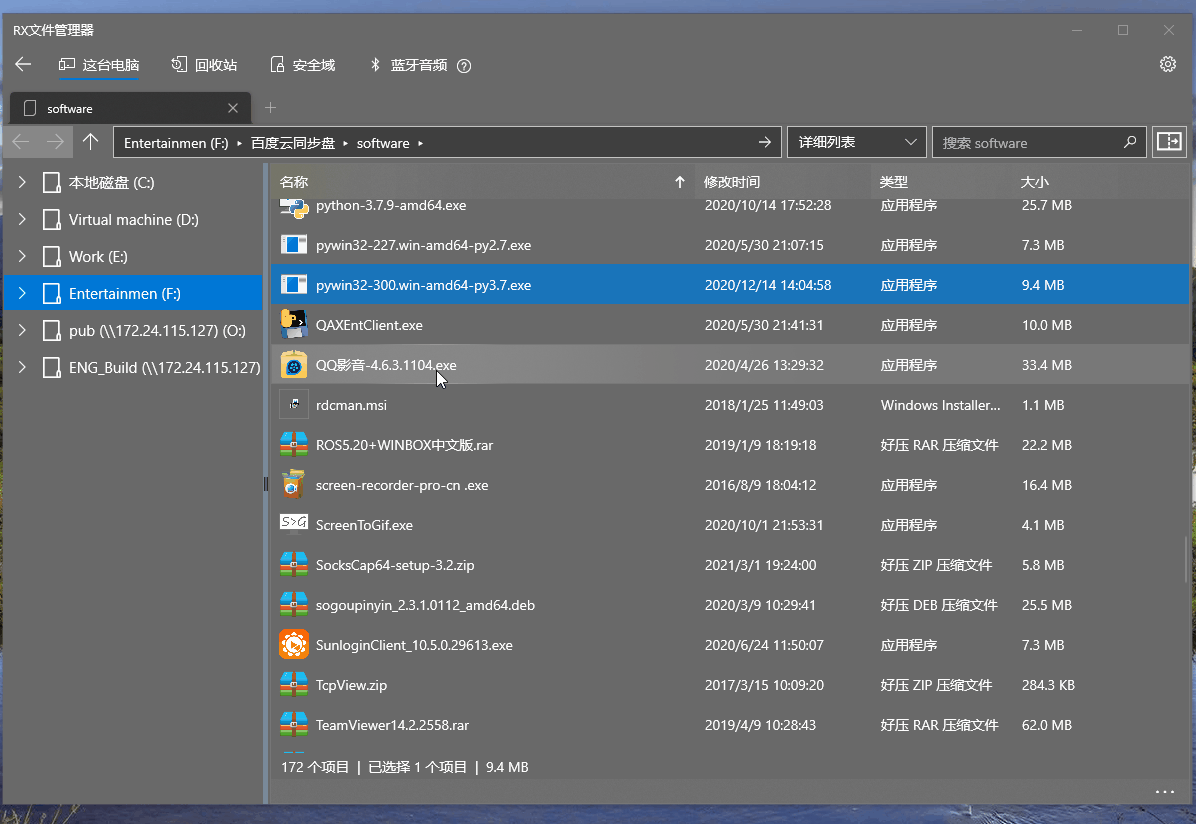
Task: Click the python-3.7.9-amd64.exe file icon
Action: point(294,207)
